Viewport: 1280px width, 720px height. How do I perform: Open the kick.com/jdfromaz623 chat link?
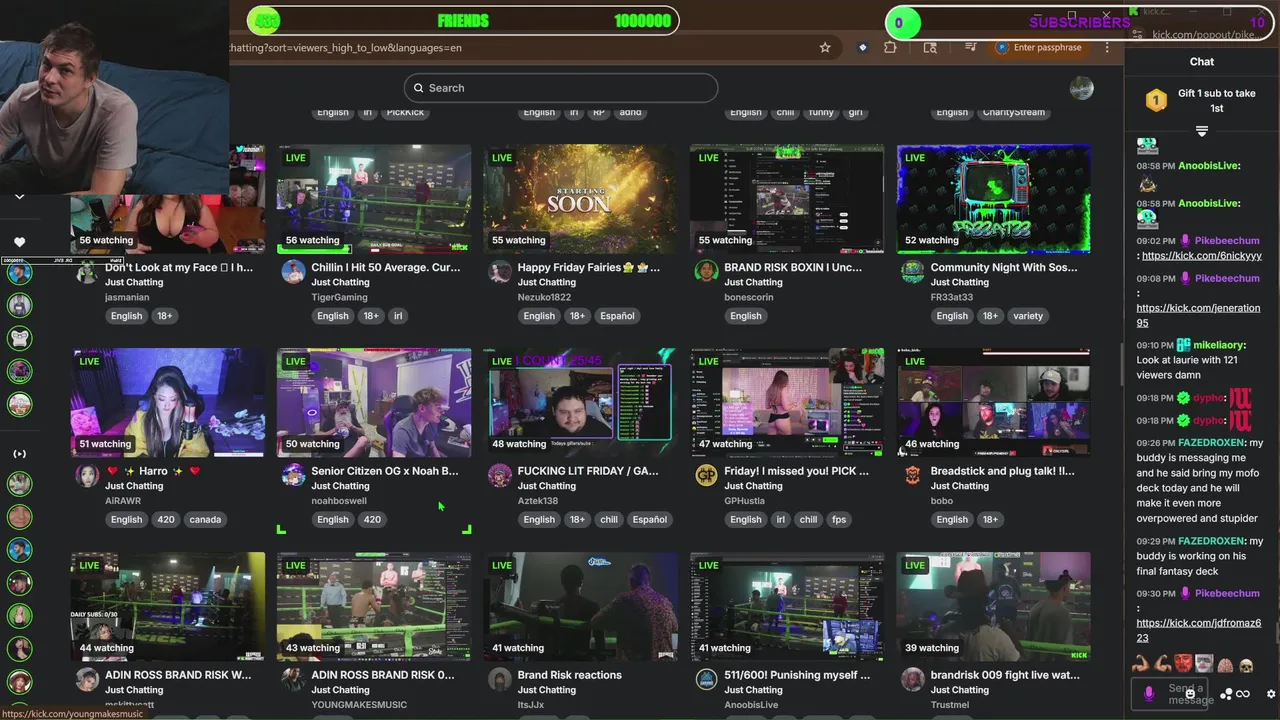1198,630
